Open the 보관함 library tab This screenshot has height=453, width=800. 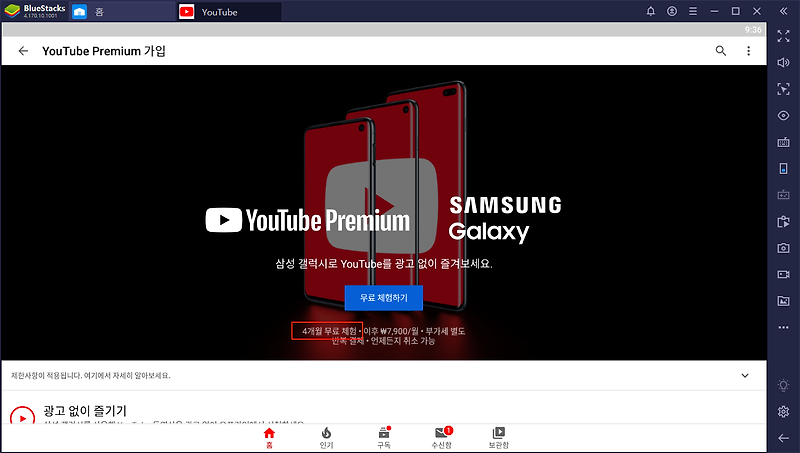click(498, 438)
